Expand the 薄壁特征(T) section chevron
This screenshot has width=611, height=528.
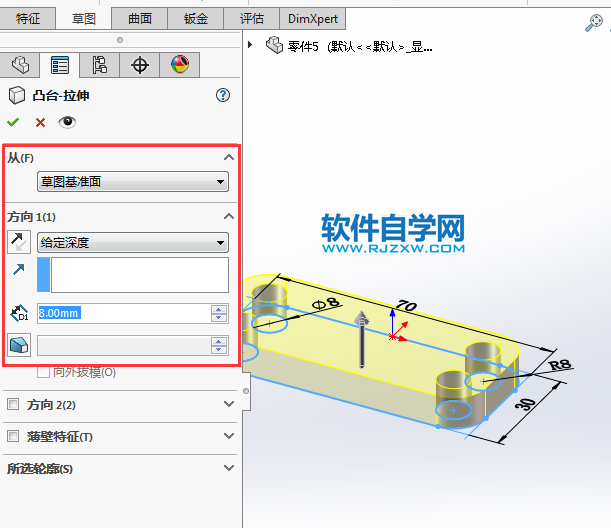point(229,436)
